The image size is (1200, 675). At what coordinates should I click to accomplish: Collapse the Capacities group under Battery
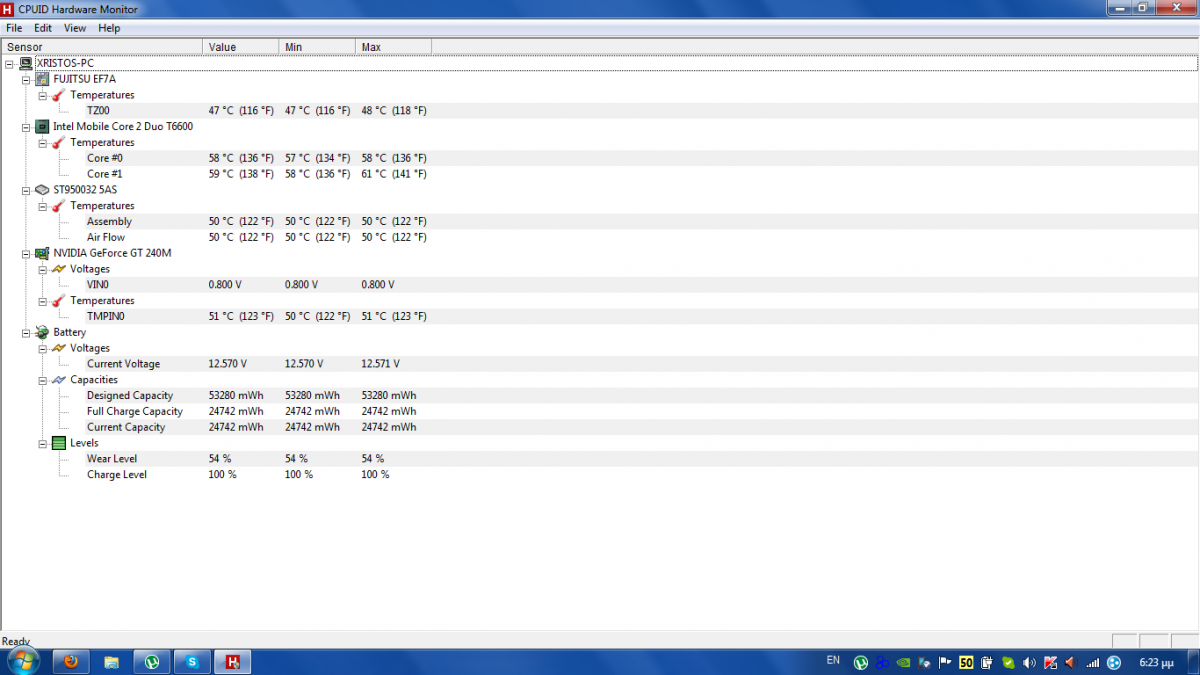click(43, 380)
